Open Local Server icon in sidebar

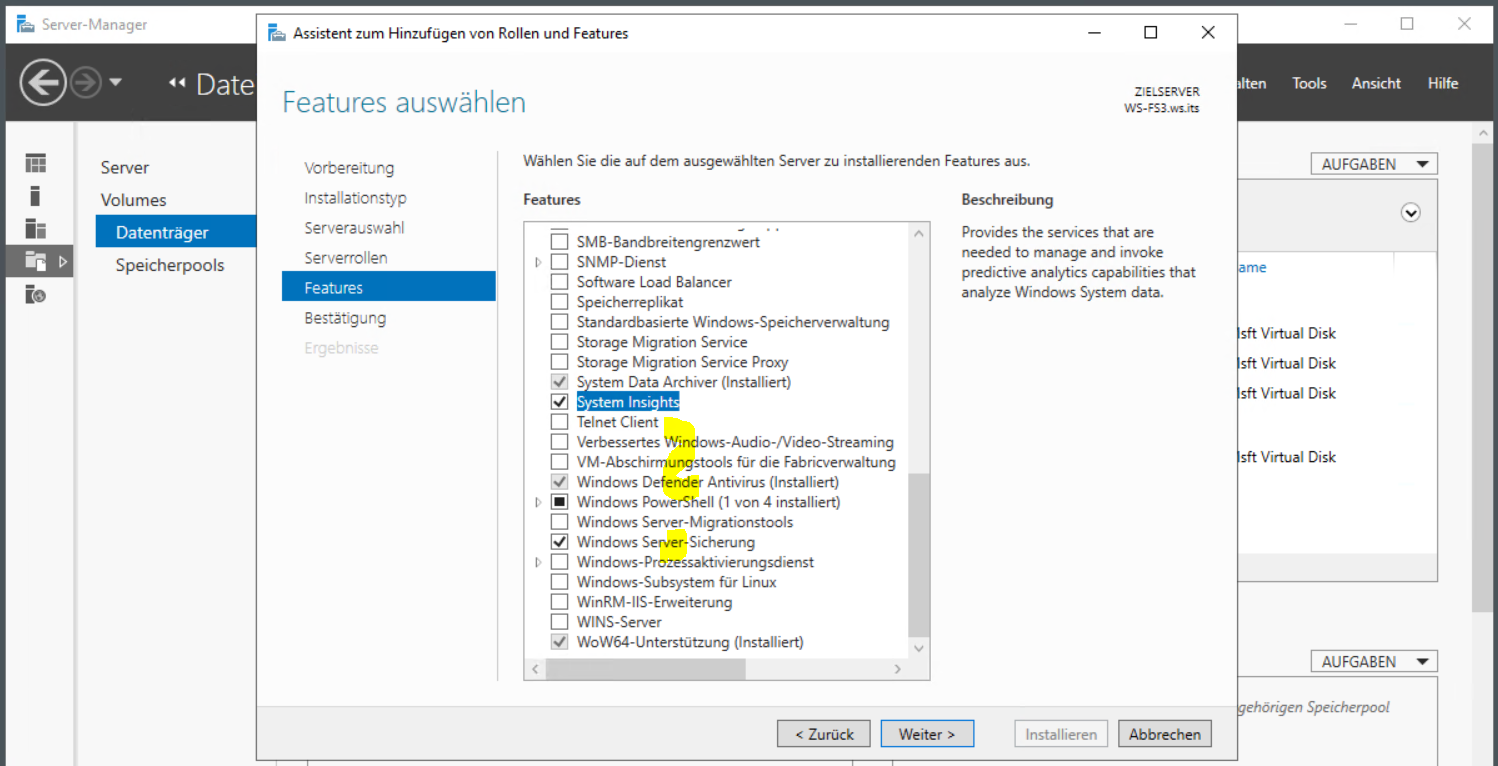coord(36,196)
